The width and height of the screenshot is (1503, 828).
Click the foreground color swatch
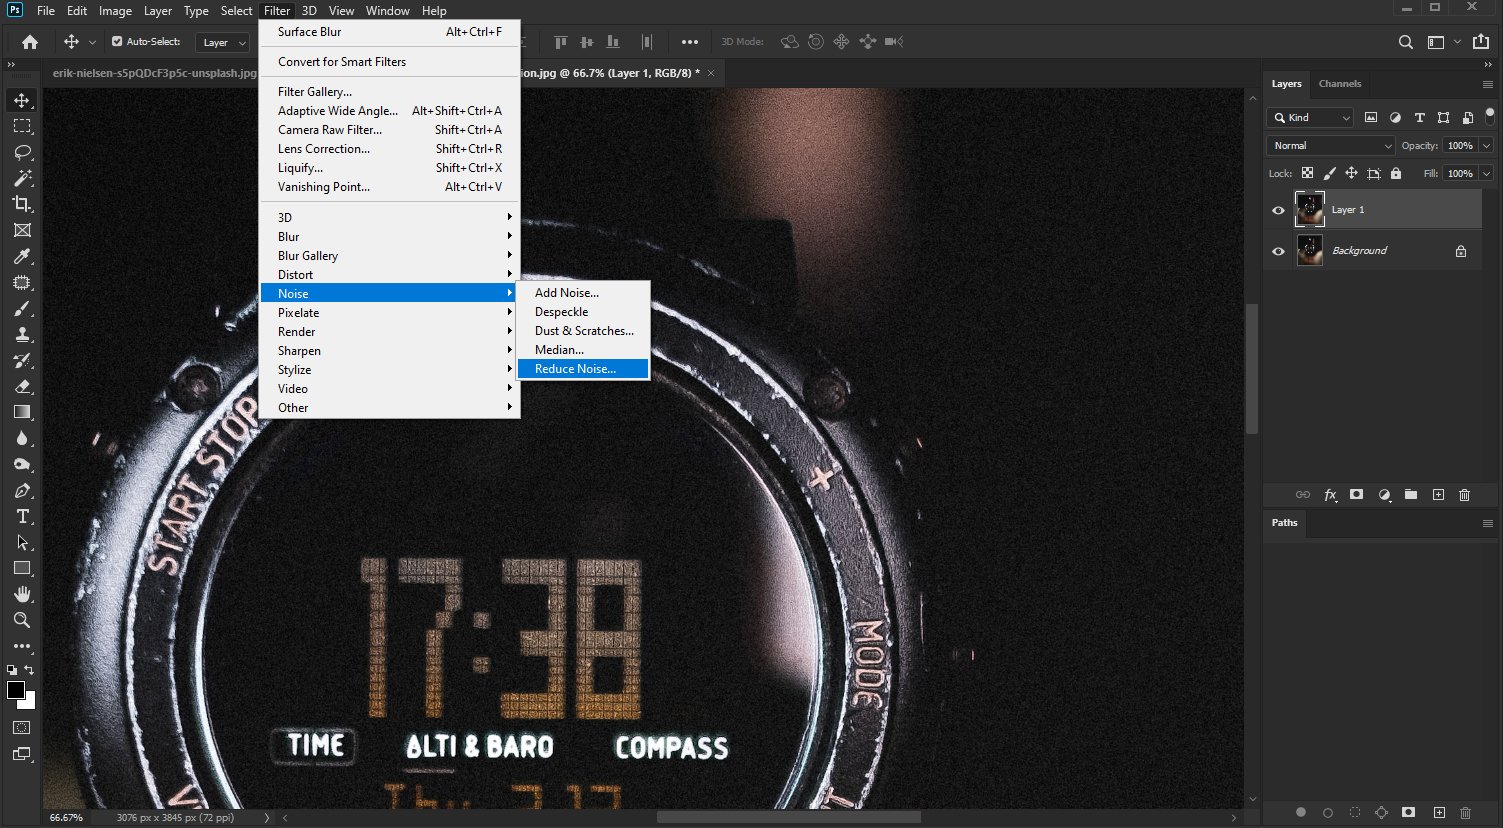15,690
